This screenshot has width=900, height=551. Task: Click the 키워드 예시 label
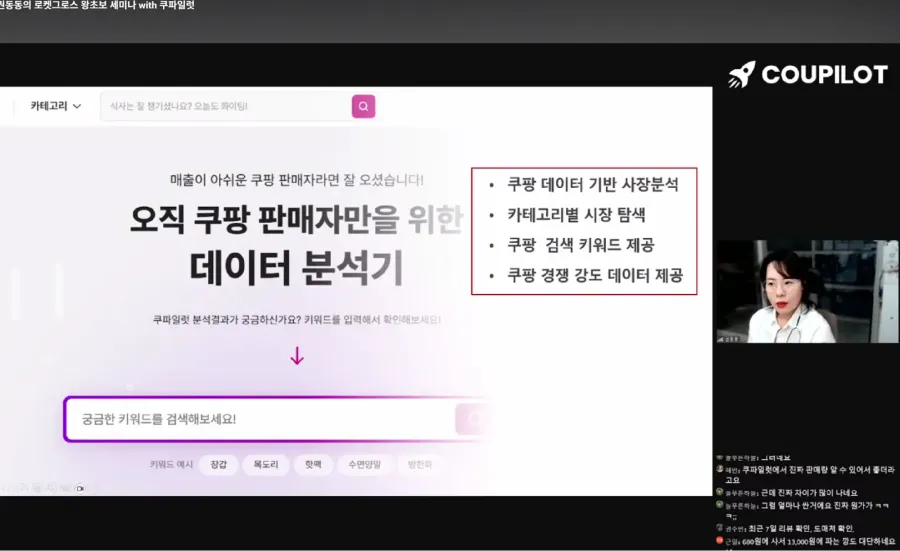pyautogui.click(x=171, y=464)
